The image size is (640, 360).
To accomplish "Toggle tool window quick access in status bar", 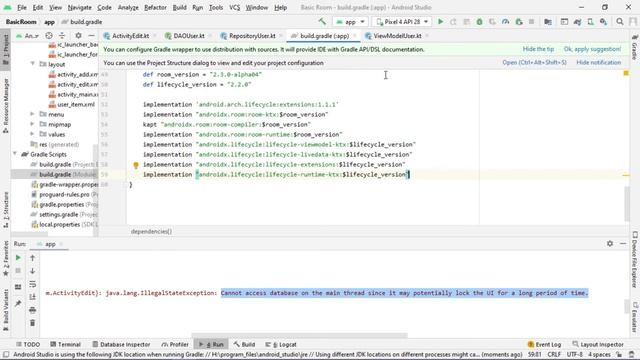I will click(6, 354).
